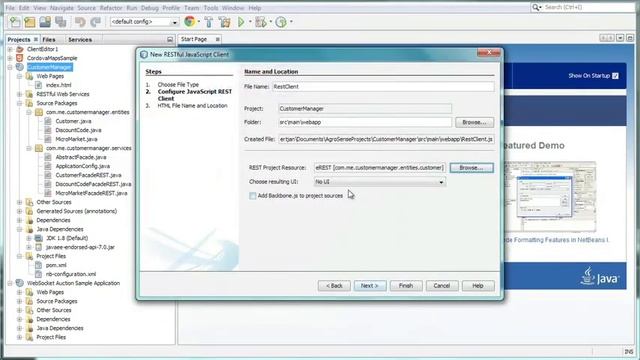Image resolution: width=640 pixels, height=360 pixels.
Task: Expand the CordovaMapsSample project node
Action: coord(10,58)
